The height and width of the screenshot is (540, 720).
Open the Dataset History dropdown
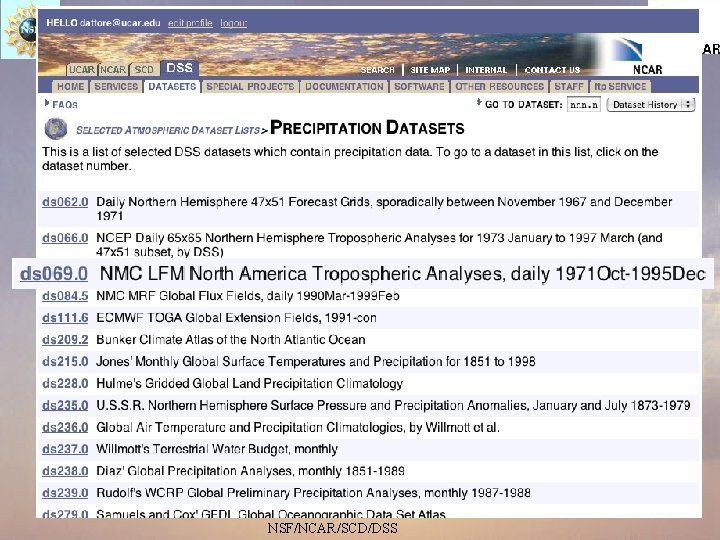coord(651,105)
